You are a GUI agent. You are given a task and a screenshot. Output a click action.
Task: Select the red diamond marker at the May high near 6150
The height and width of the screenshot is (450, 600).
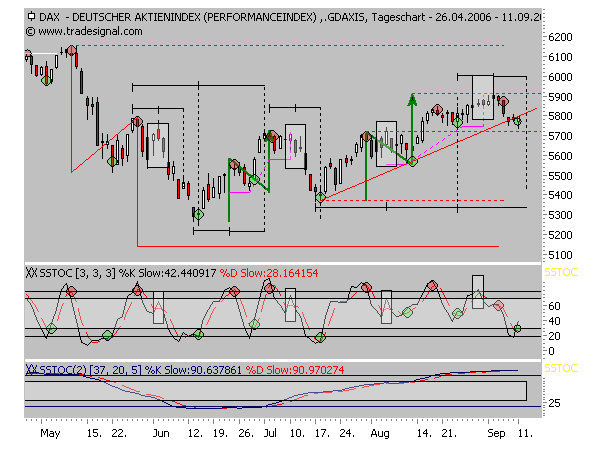[71, 51]
